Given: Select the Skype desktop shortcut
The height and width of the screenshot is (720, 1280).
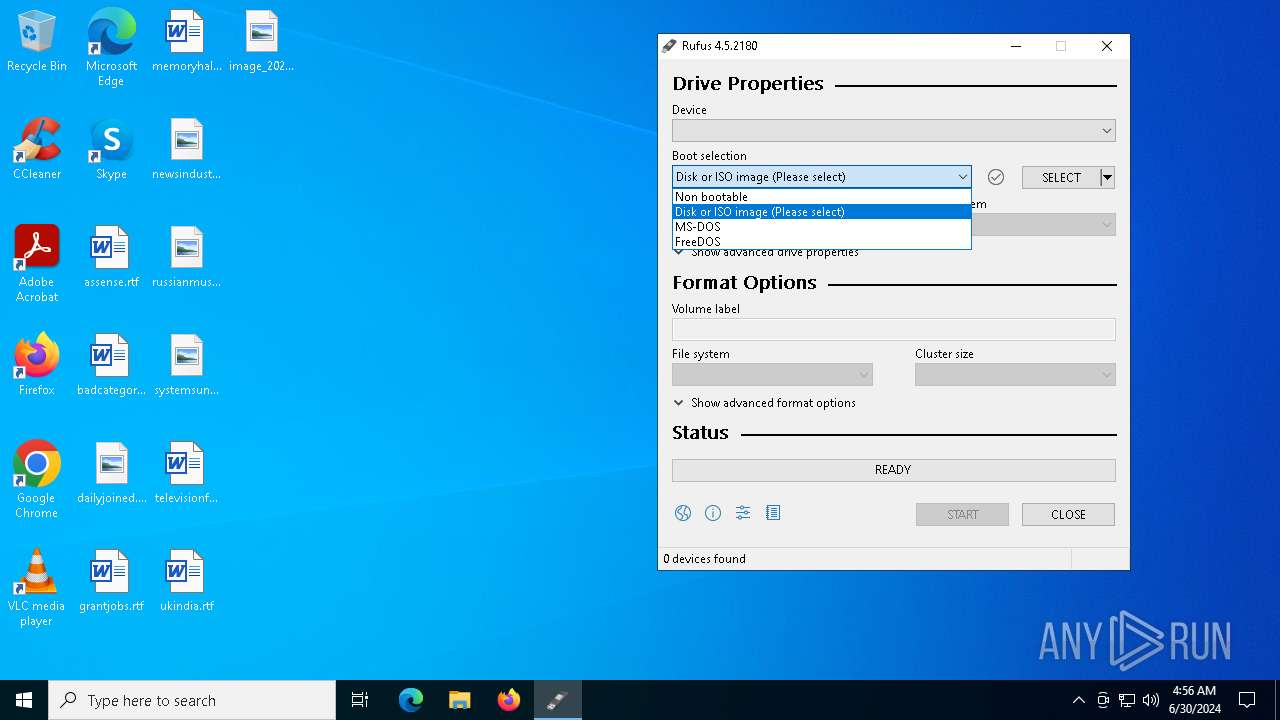Looking at the screenshot, I should tap(111, 149).
